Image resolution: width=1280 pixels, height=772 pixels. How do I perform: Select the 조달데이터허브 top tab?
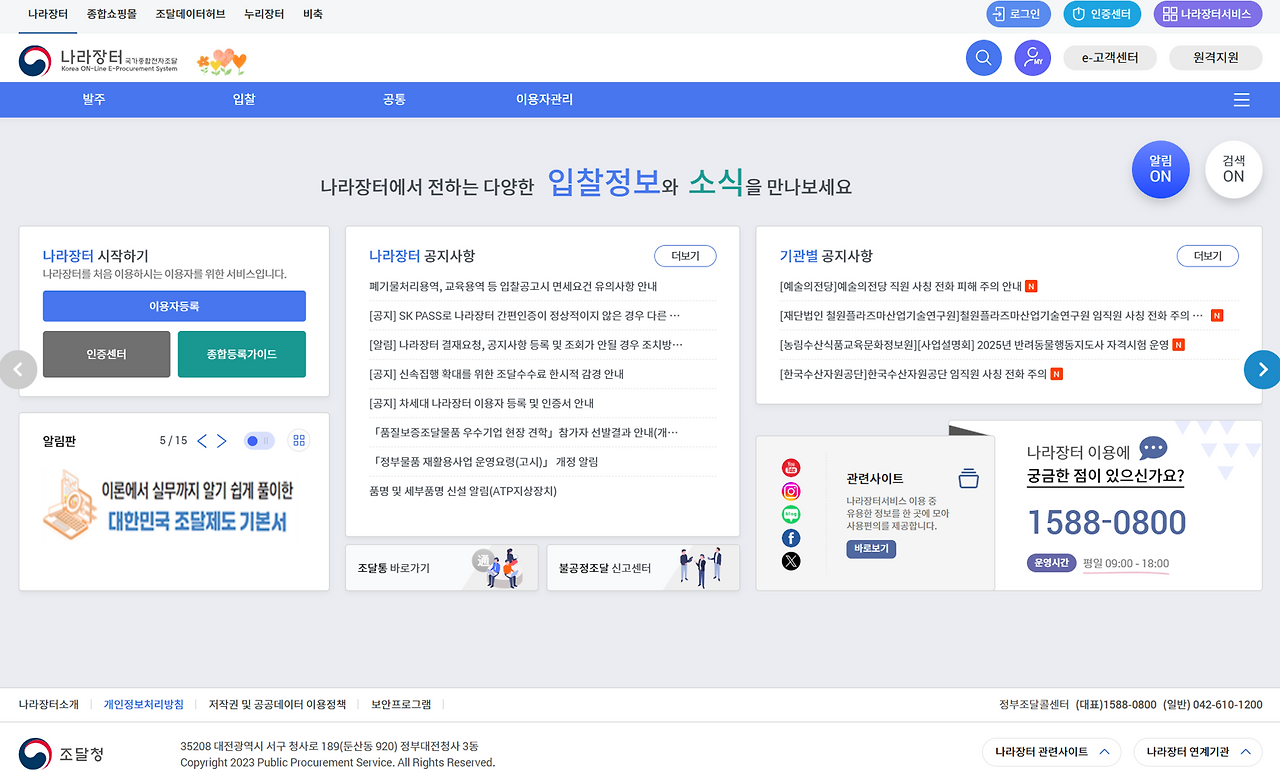pos(190,15)
